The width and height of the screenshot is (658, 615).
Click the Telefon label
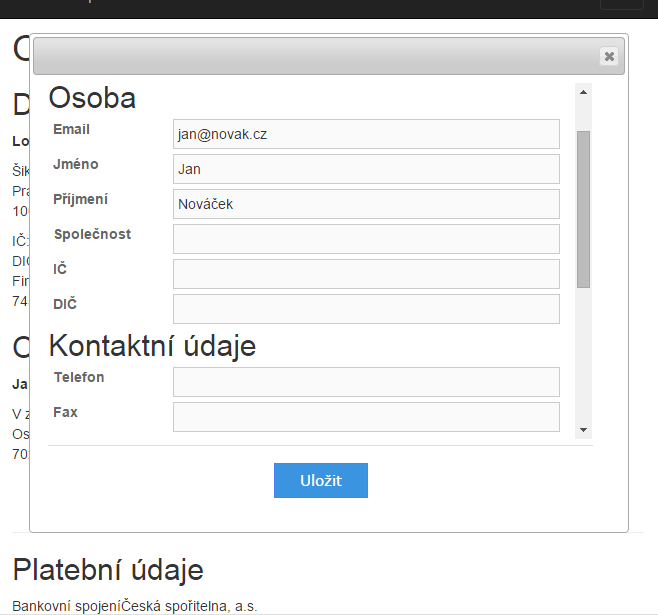coord(79,377)
